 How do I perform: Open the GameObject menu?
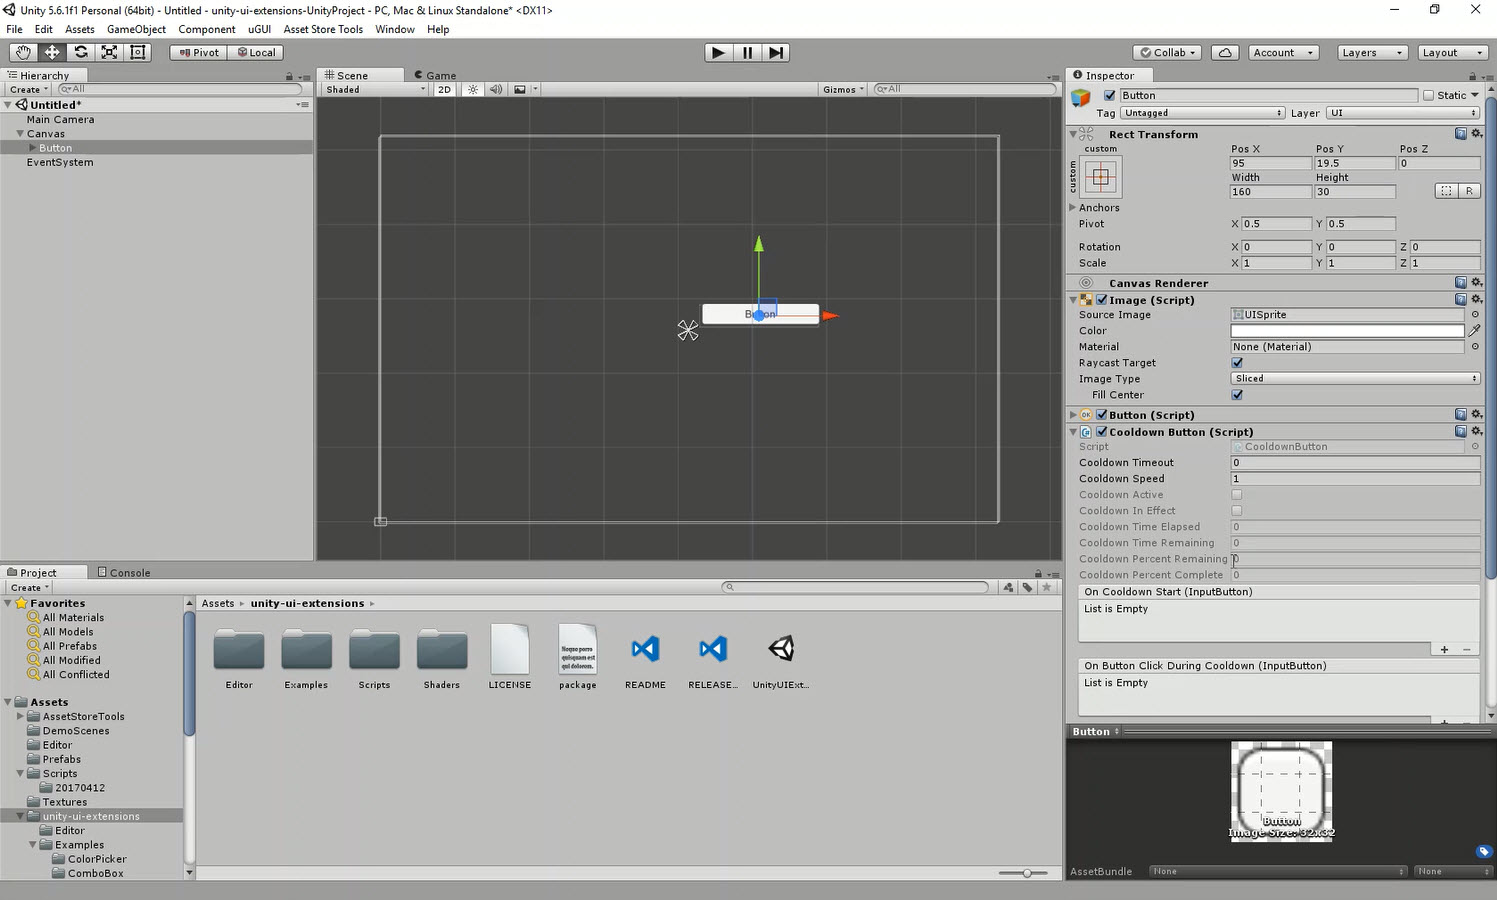(x=136, y=29)
